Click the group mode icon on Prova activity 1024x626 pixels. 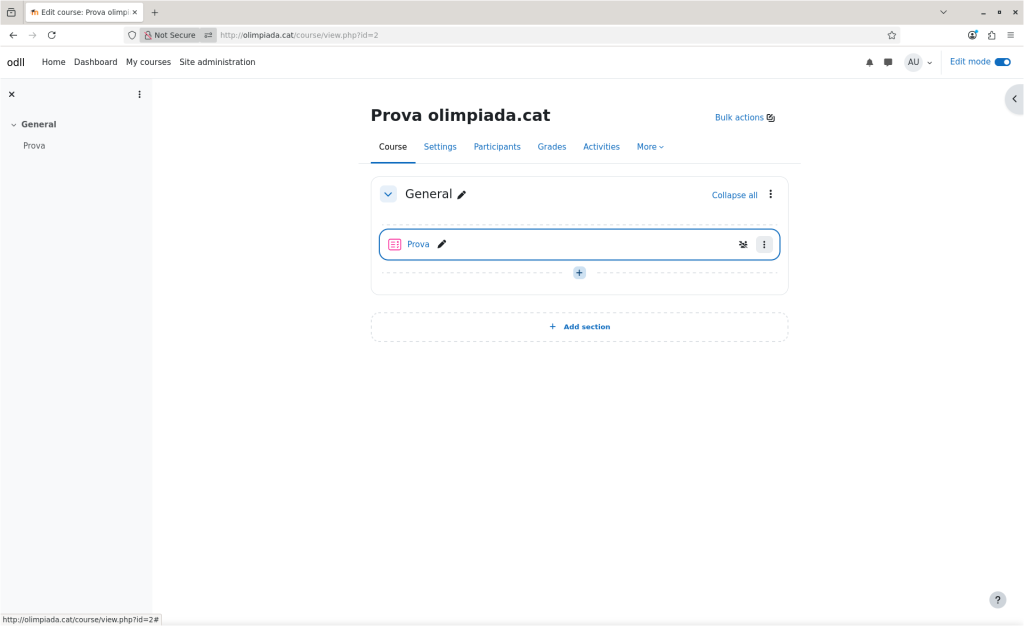click(743, 244)
